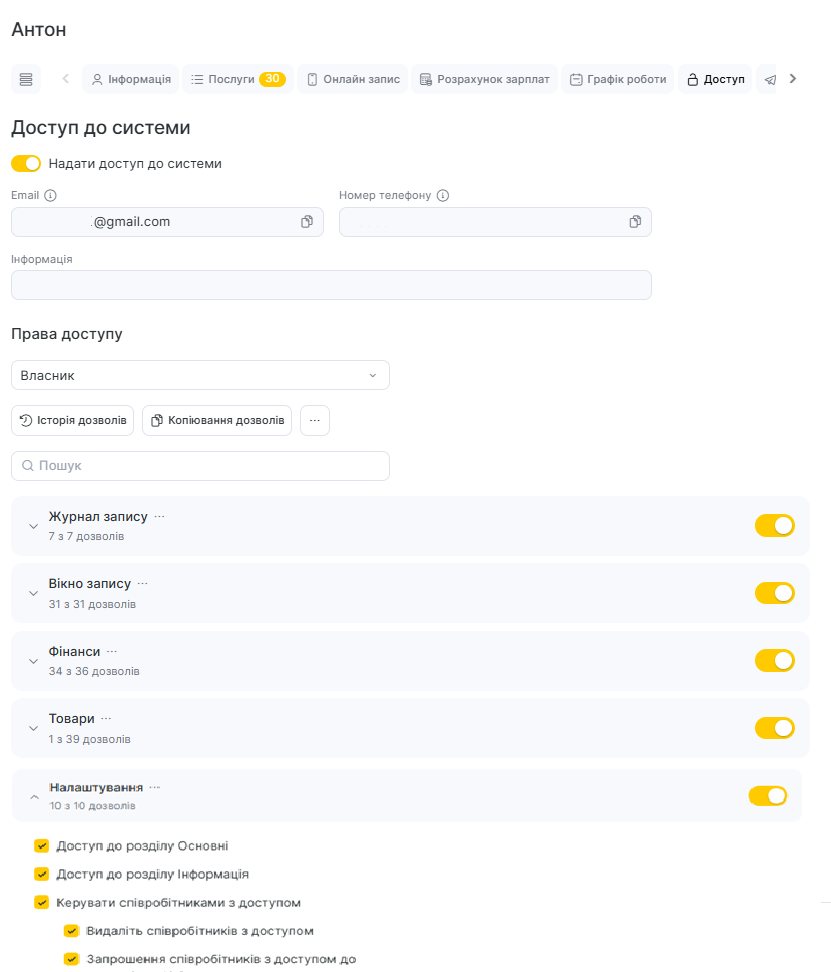Uncheck Доступ до розділу Основні

click(x=42, y=846)
